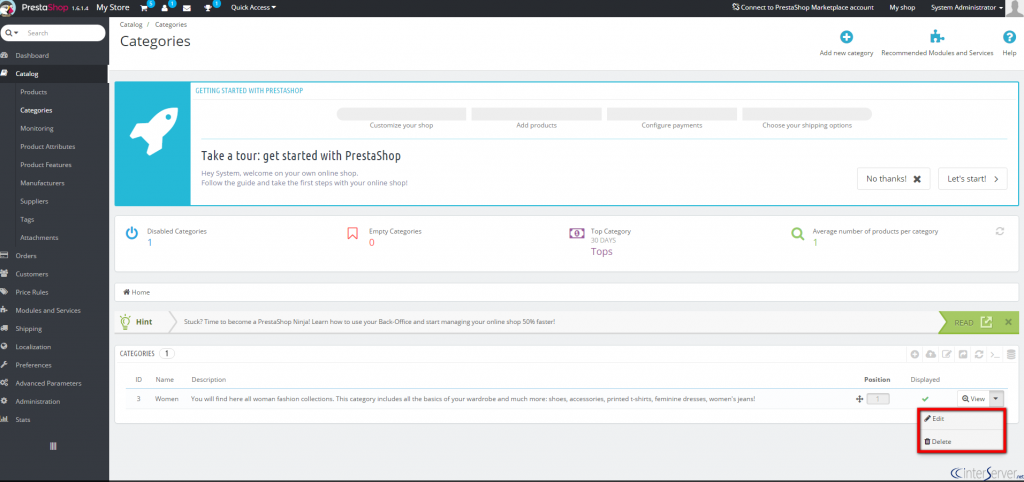Click the import cloud upload icon
The height and width of the screenshot is (482, 1024).
(x=931, y=354)
